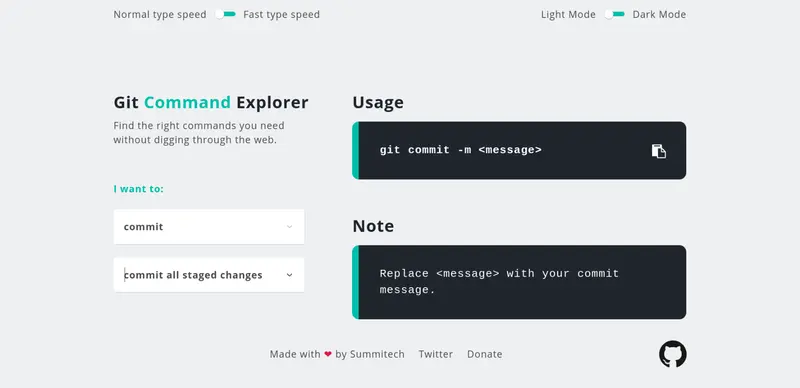Click the Git Command Explorer heading

click(x=211, y=103)
